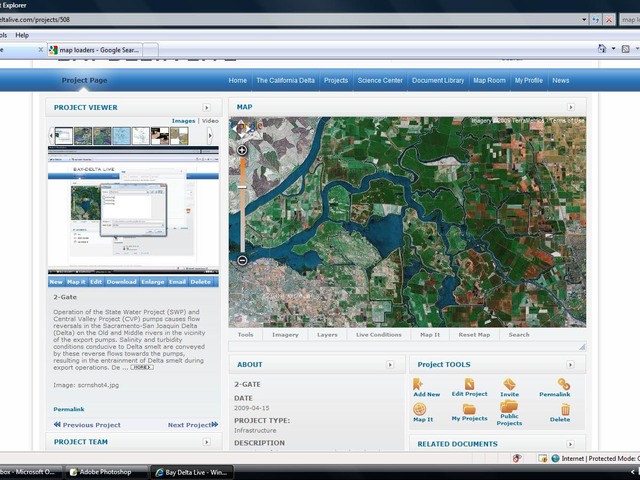Go to the Projects navigation item
The height and width of the screenshot is (480, 640).
click(x=336, y=80)
